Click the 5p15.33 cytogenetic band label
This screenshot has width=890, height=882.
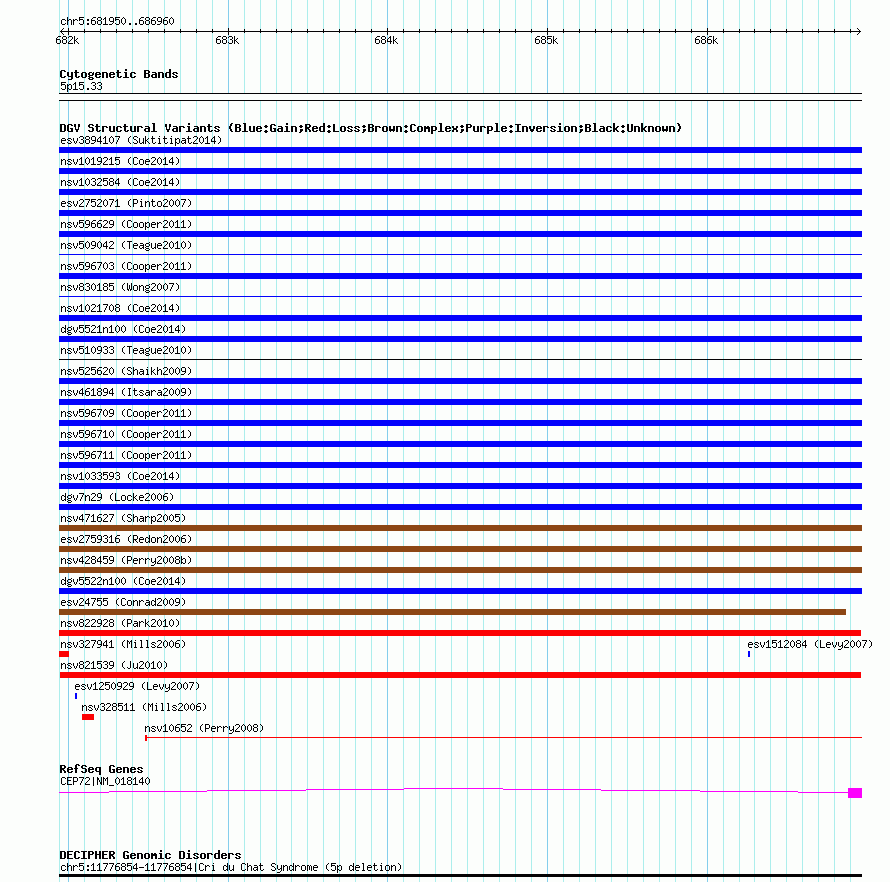pos(81,86)
